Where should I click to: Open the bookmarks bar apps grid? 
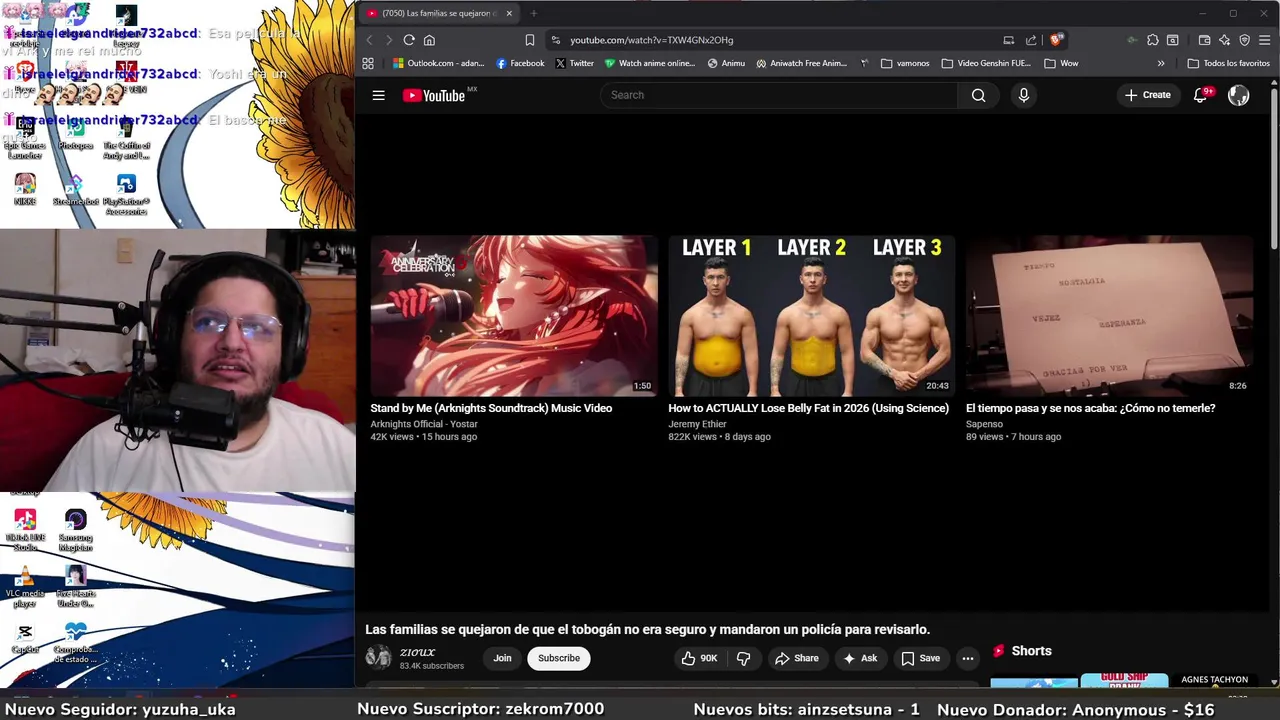368,63
